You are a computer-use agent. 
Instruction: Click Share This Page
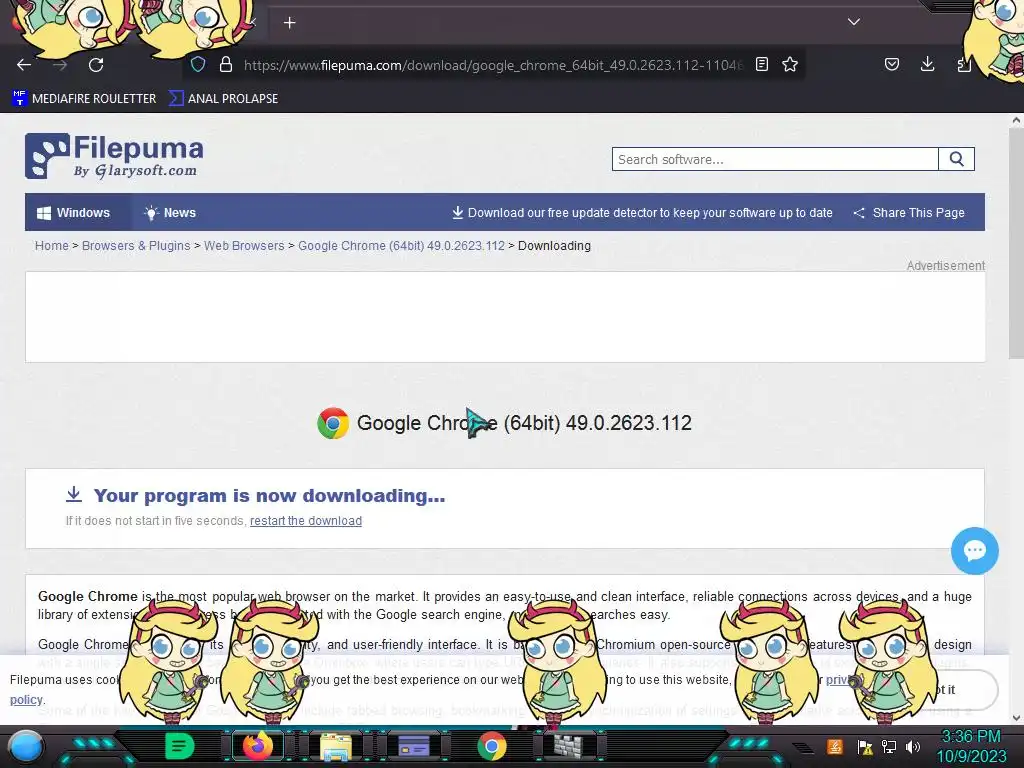tap(909, 213)
